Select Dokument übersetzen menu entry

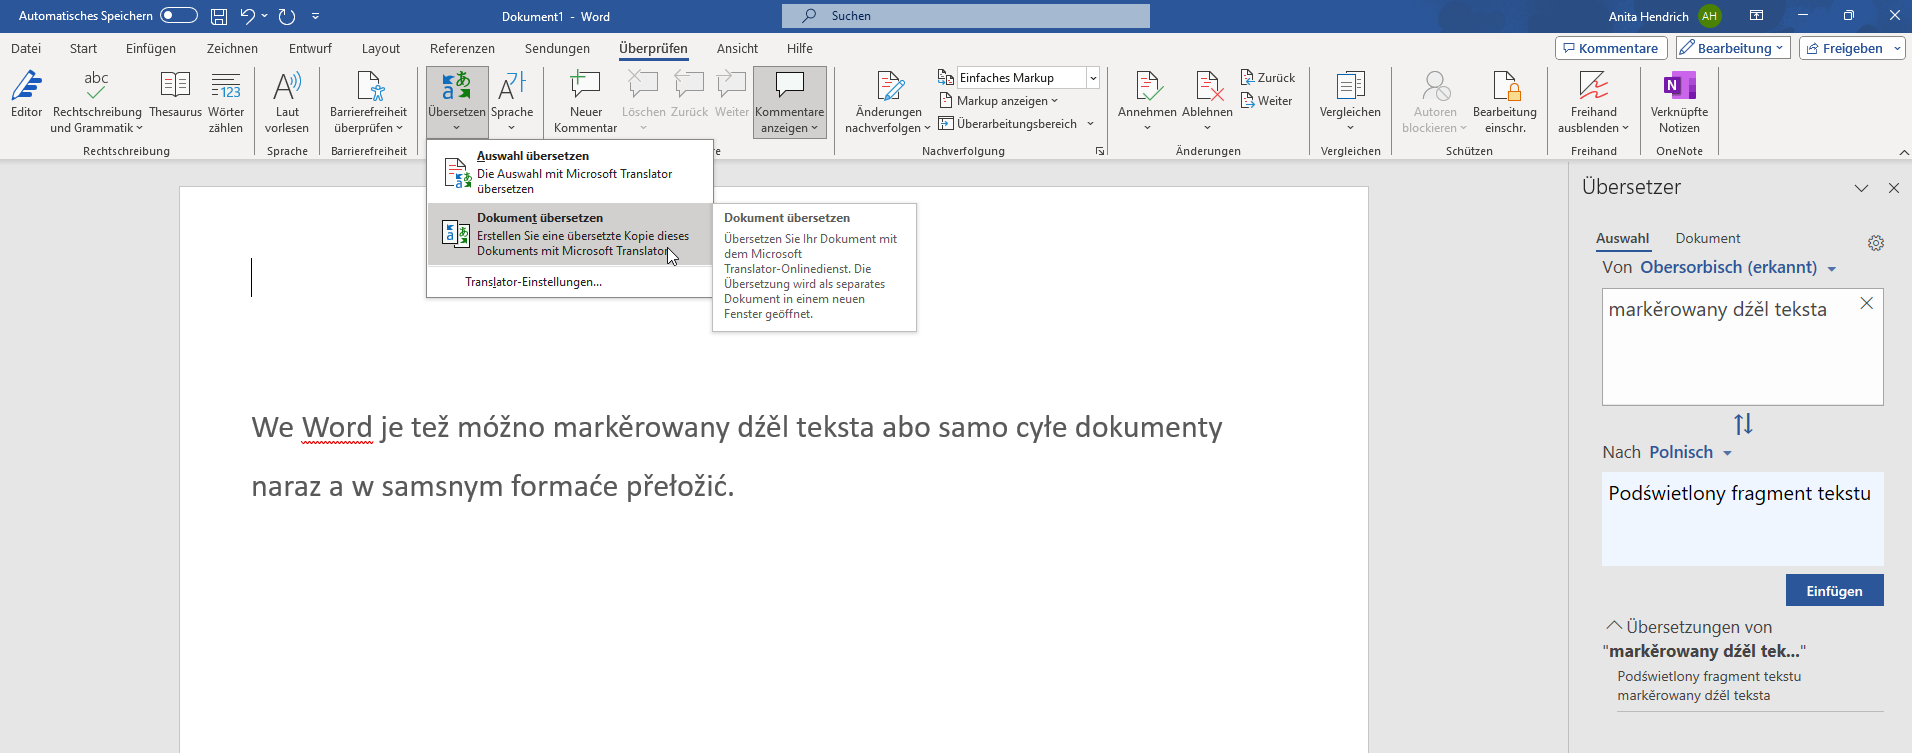pyautogui.click(x=570, y=234)
